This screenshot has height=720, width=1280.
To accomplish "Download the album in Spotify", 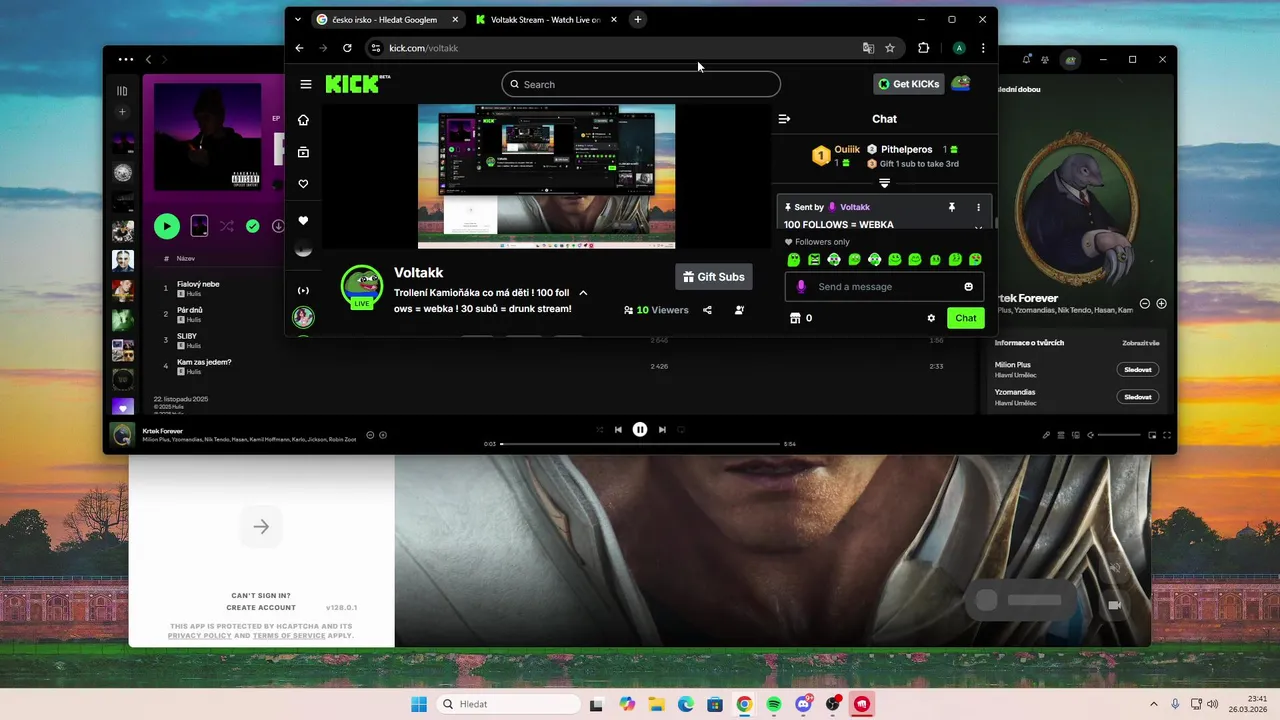I will (x=278, y=227).
